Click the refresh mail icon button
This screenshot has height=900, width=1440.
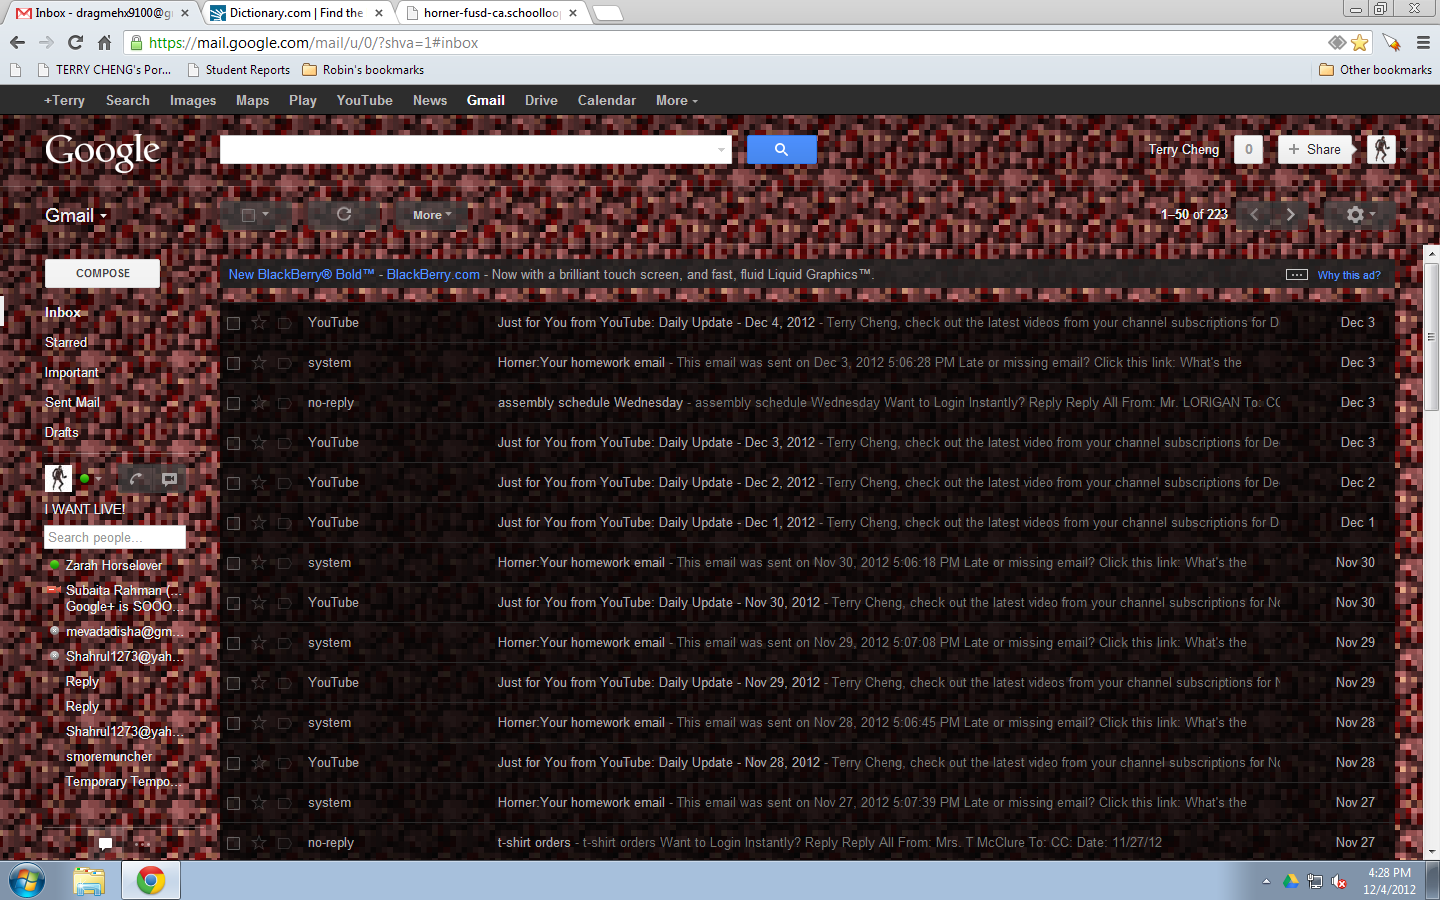tap(343, 215)
